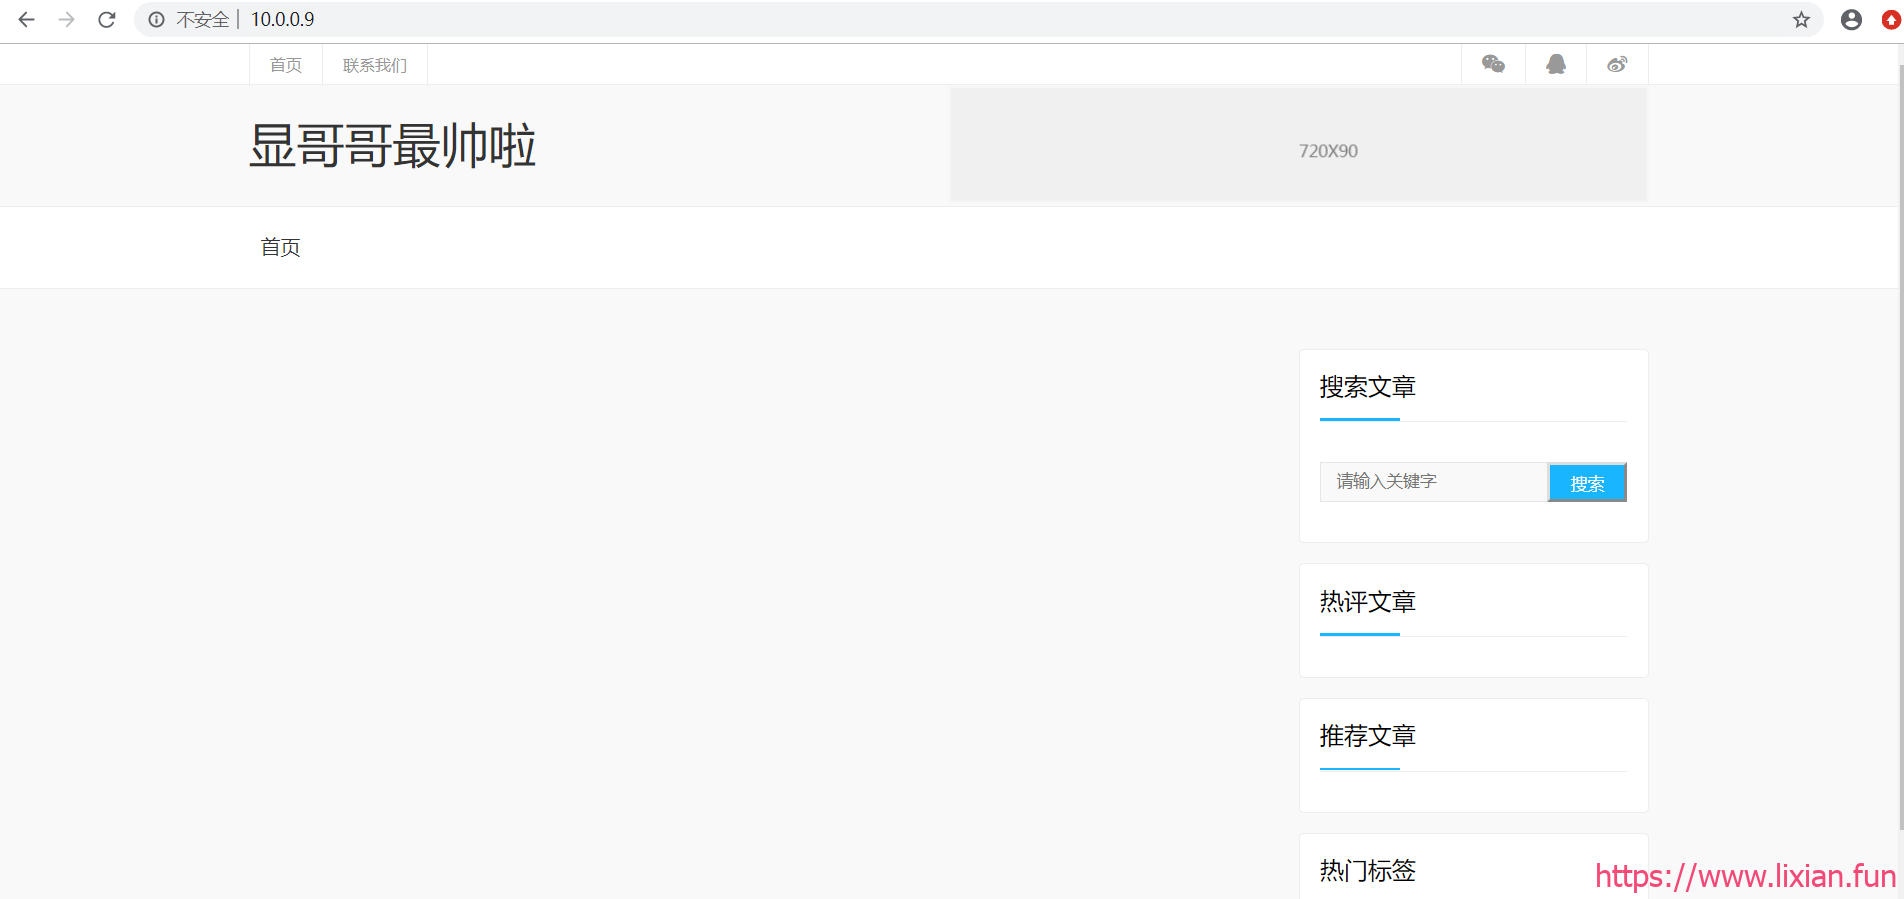Viewport: 1904px width, 899px height.
Task: Open 联系我们 in the top bar
Action: (375, 65)
